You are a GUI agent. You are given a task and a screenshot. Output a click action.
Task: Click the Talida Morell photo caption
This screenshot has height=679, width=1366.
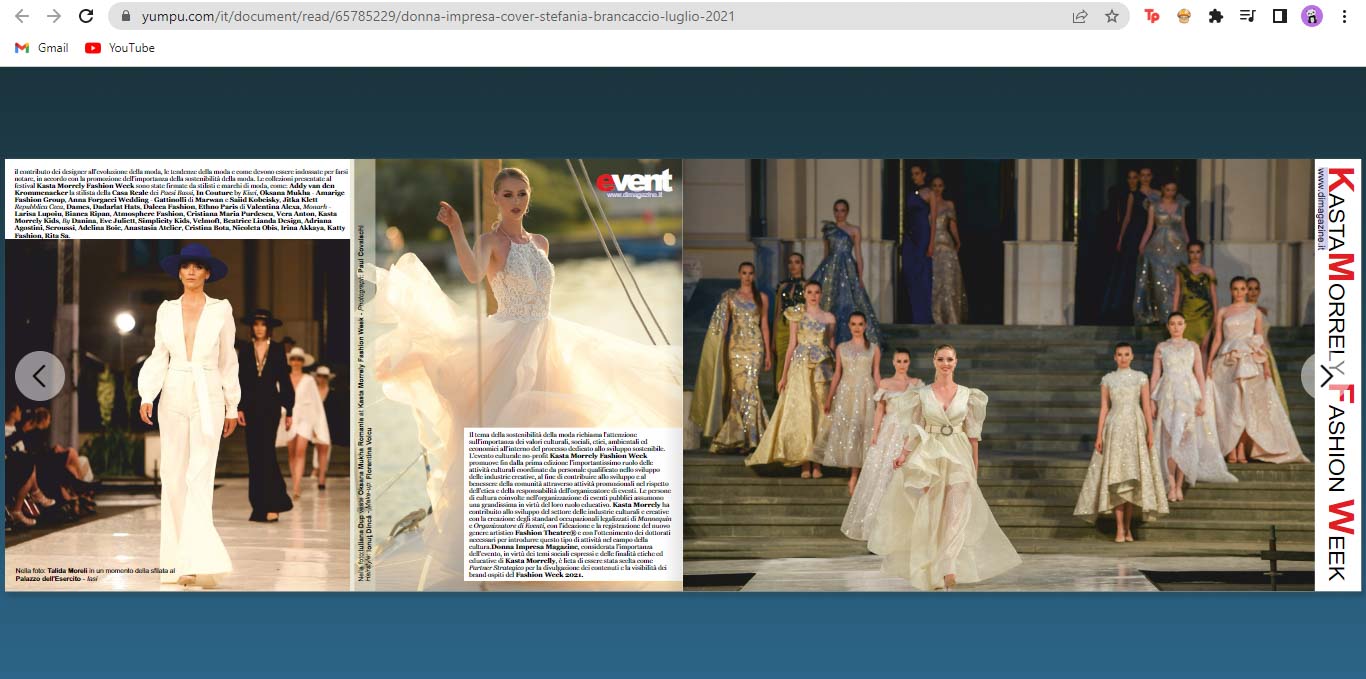click(x=95, y=574)
